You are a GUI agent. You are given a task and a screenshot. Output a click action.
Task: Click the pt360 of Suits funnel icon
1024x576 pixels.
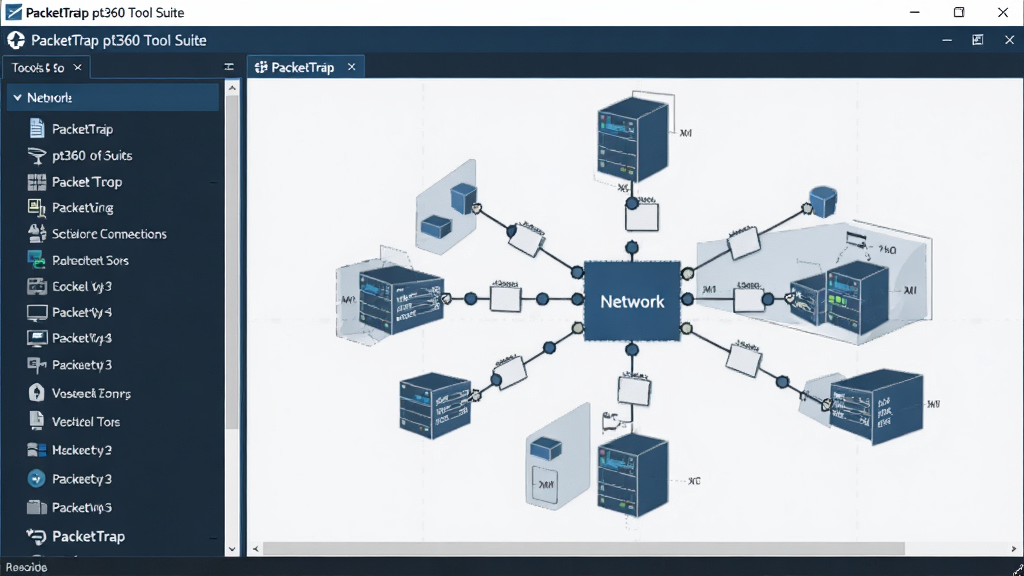coord(37,155)
